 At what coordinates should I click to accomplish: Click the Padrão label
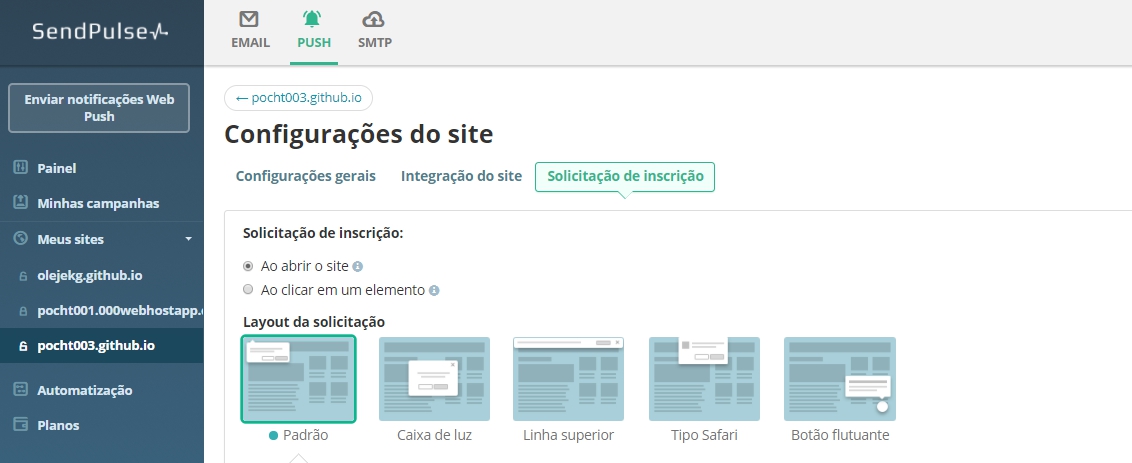coord(305,435)
